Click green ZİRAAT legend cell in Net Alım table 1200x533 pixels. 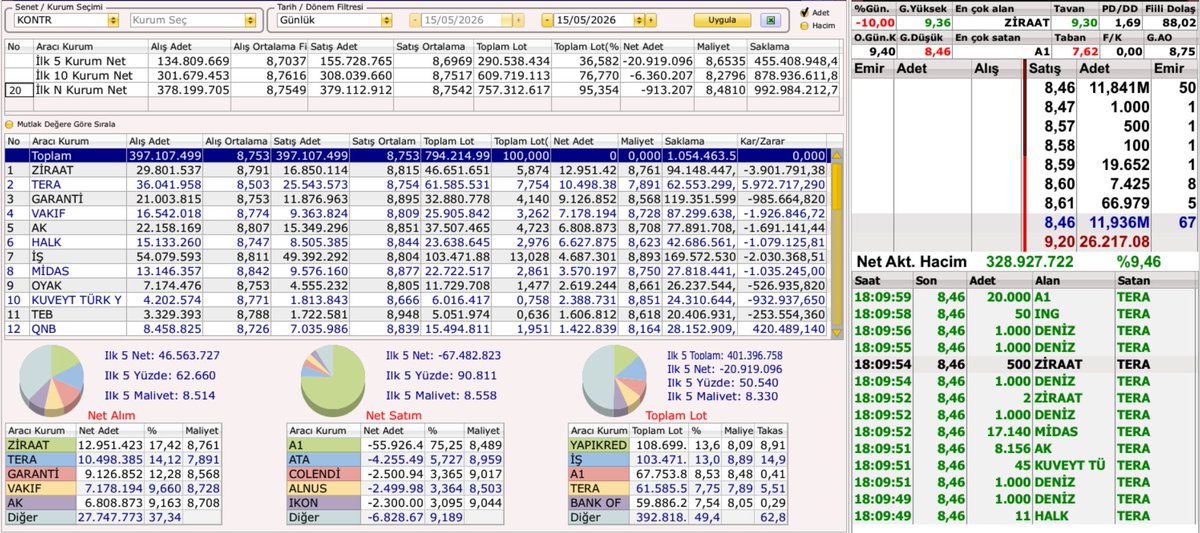[40, 444]
